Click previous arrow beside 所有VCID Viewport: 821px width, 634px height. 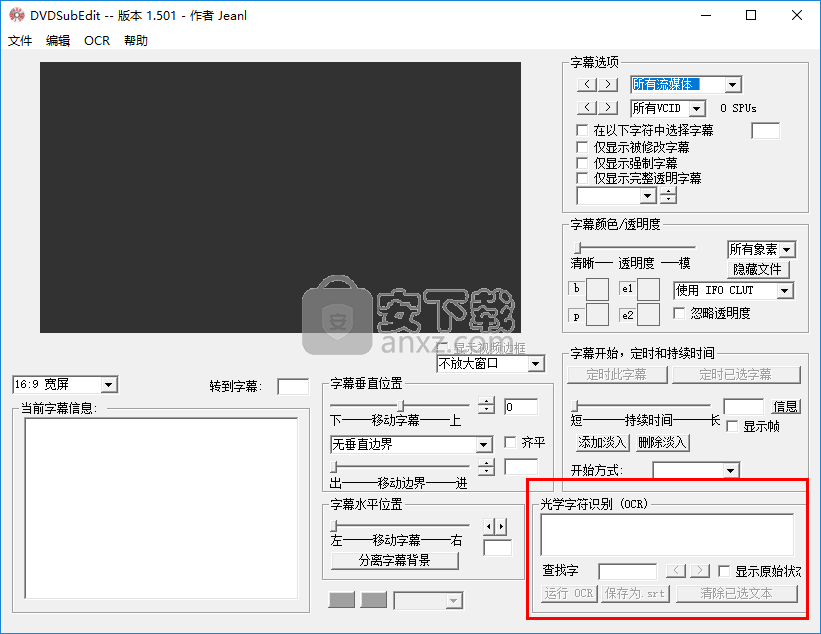pyautogui.click(x=587, y=107)
